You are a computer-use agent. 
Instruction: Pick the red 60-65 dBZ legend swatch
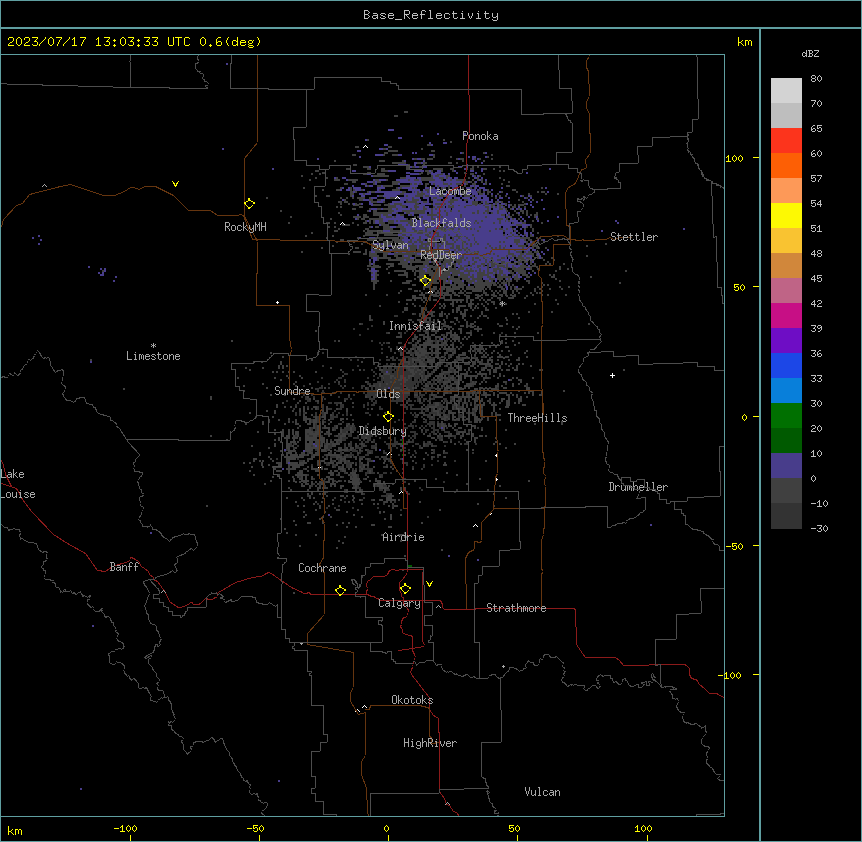tap(786, 141)
